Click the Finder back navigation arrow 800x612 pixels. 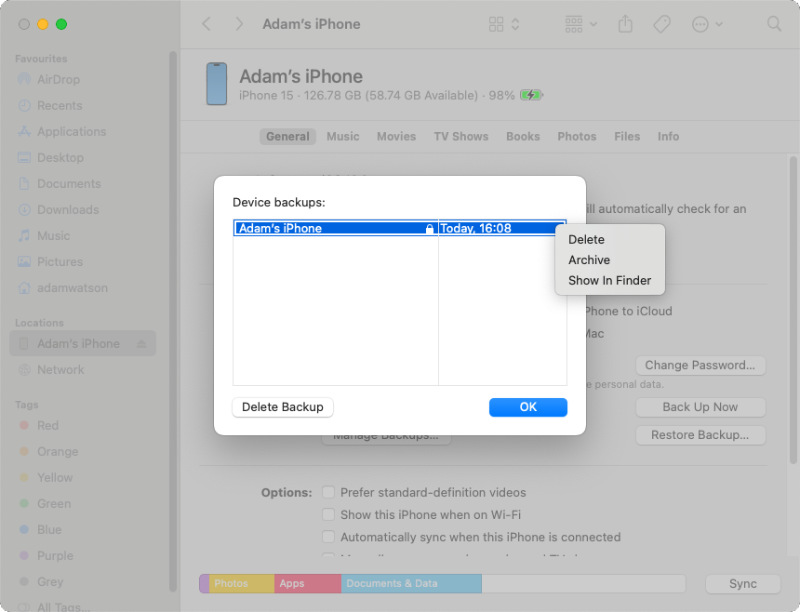click(x=207, y=24)
